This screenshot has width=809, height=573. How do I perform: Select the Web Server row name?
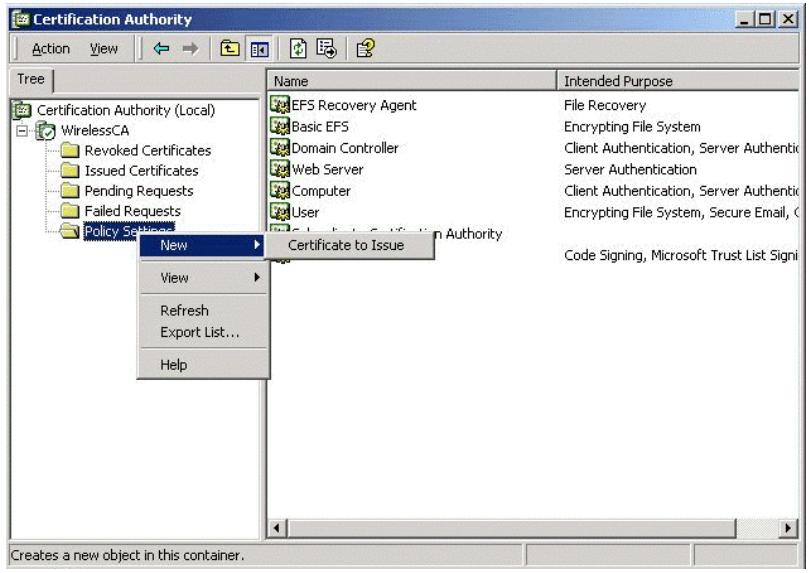pyautogui.click(x=327, y=169)
